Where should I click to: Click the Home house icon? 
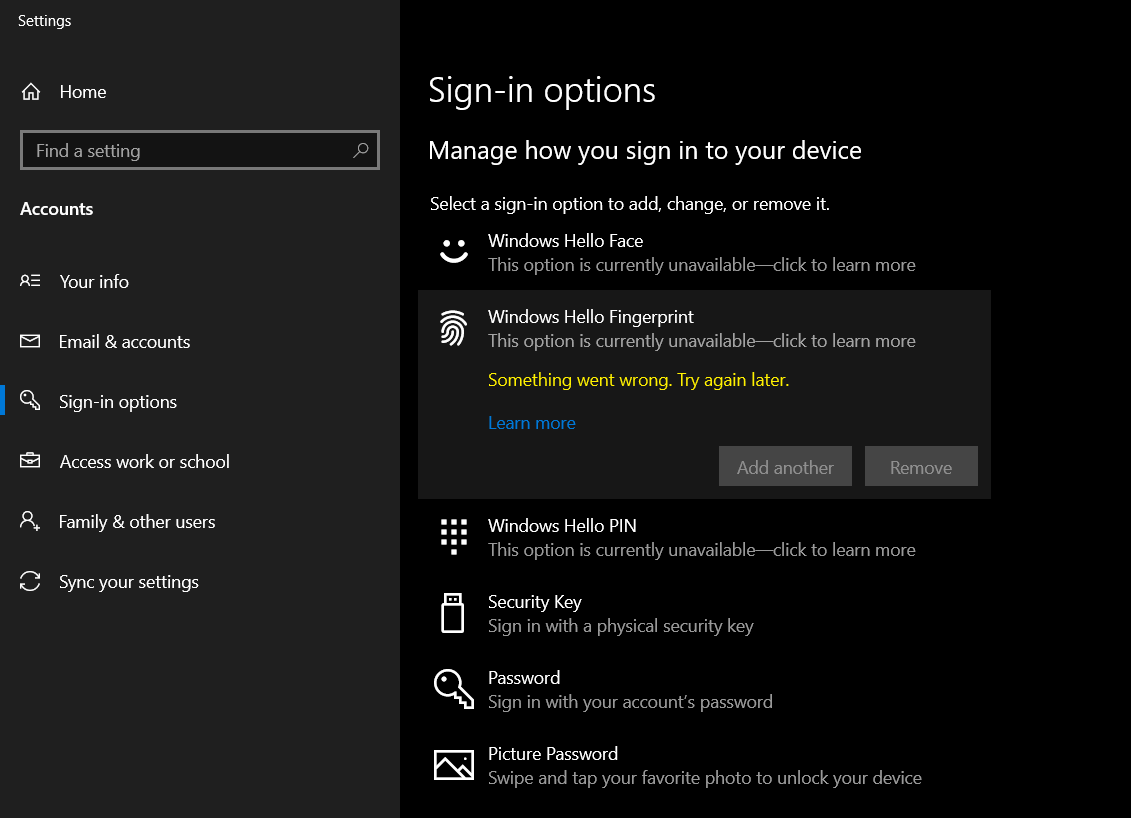coord(31,92)
